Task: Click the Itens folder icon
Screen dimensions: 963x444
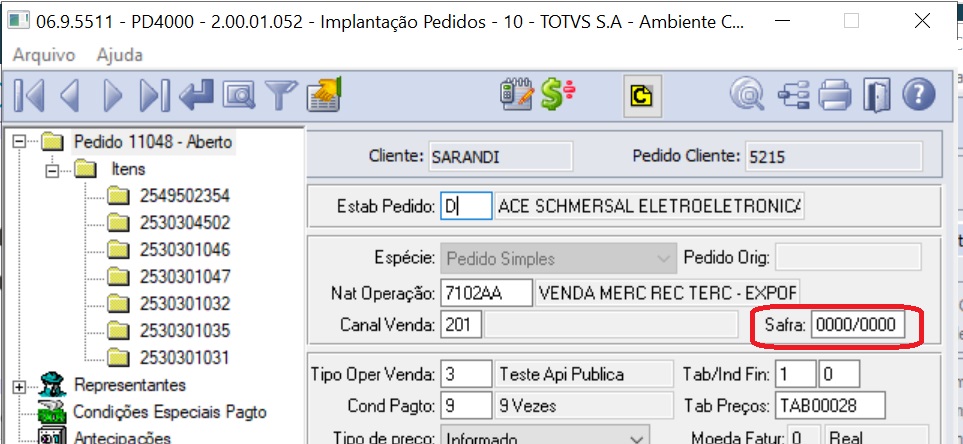Action: coord(85,169)
